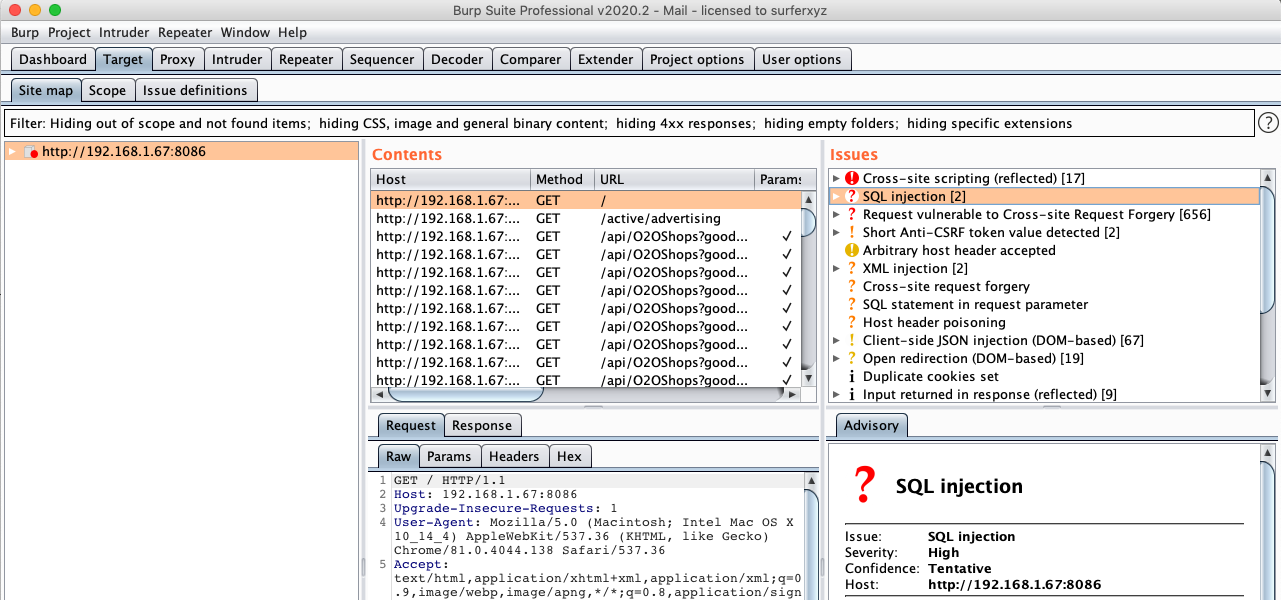Screen dimensions: 1281x600
Task: Click the info icon beside Input returned in response
Action: point(852,394)
